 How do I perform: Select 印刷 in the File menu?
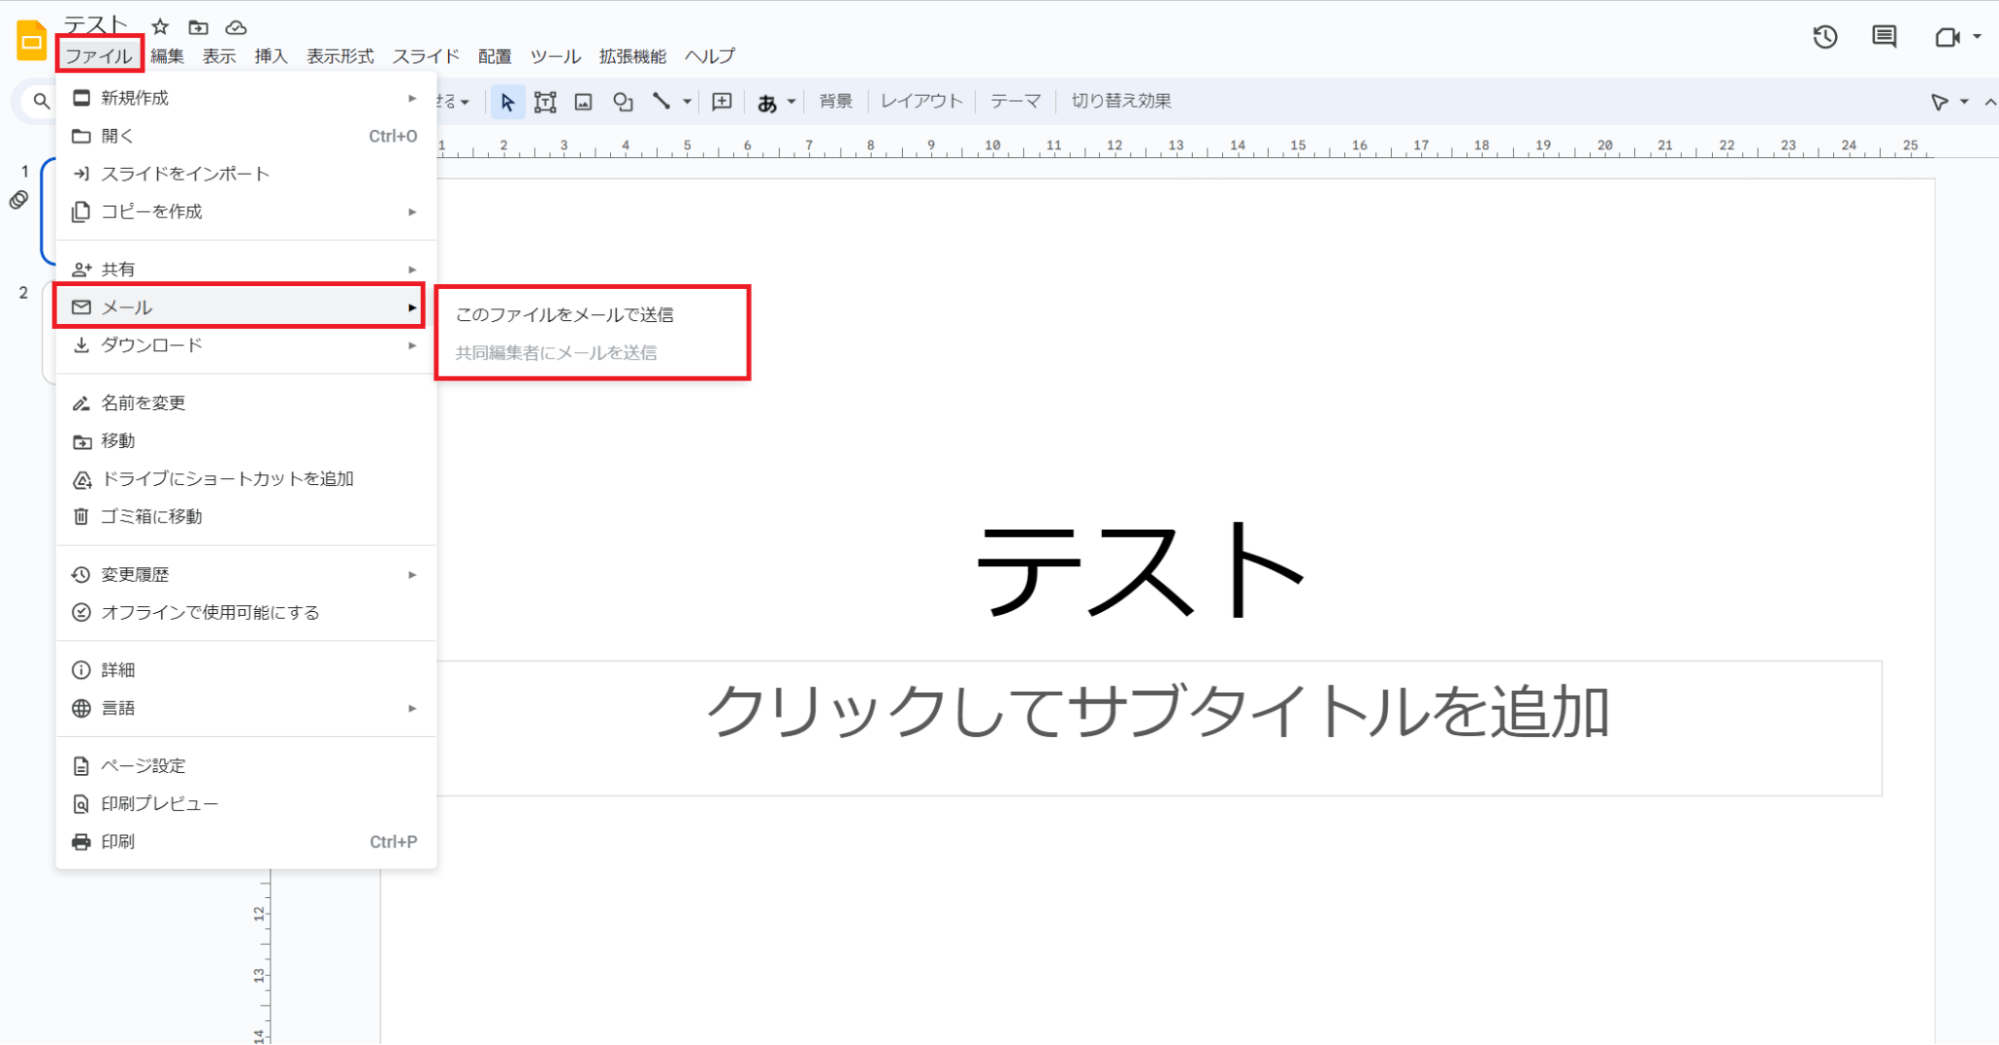118,842
